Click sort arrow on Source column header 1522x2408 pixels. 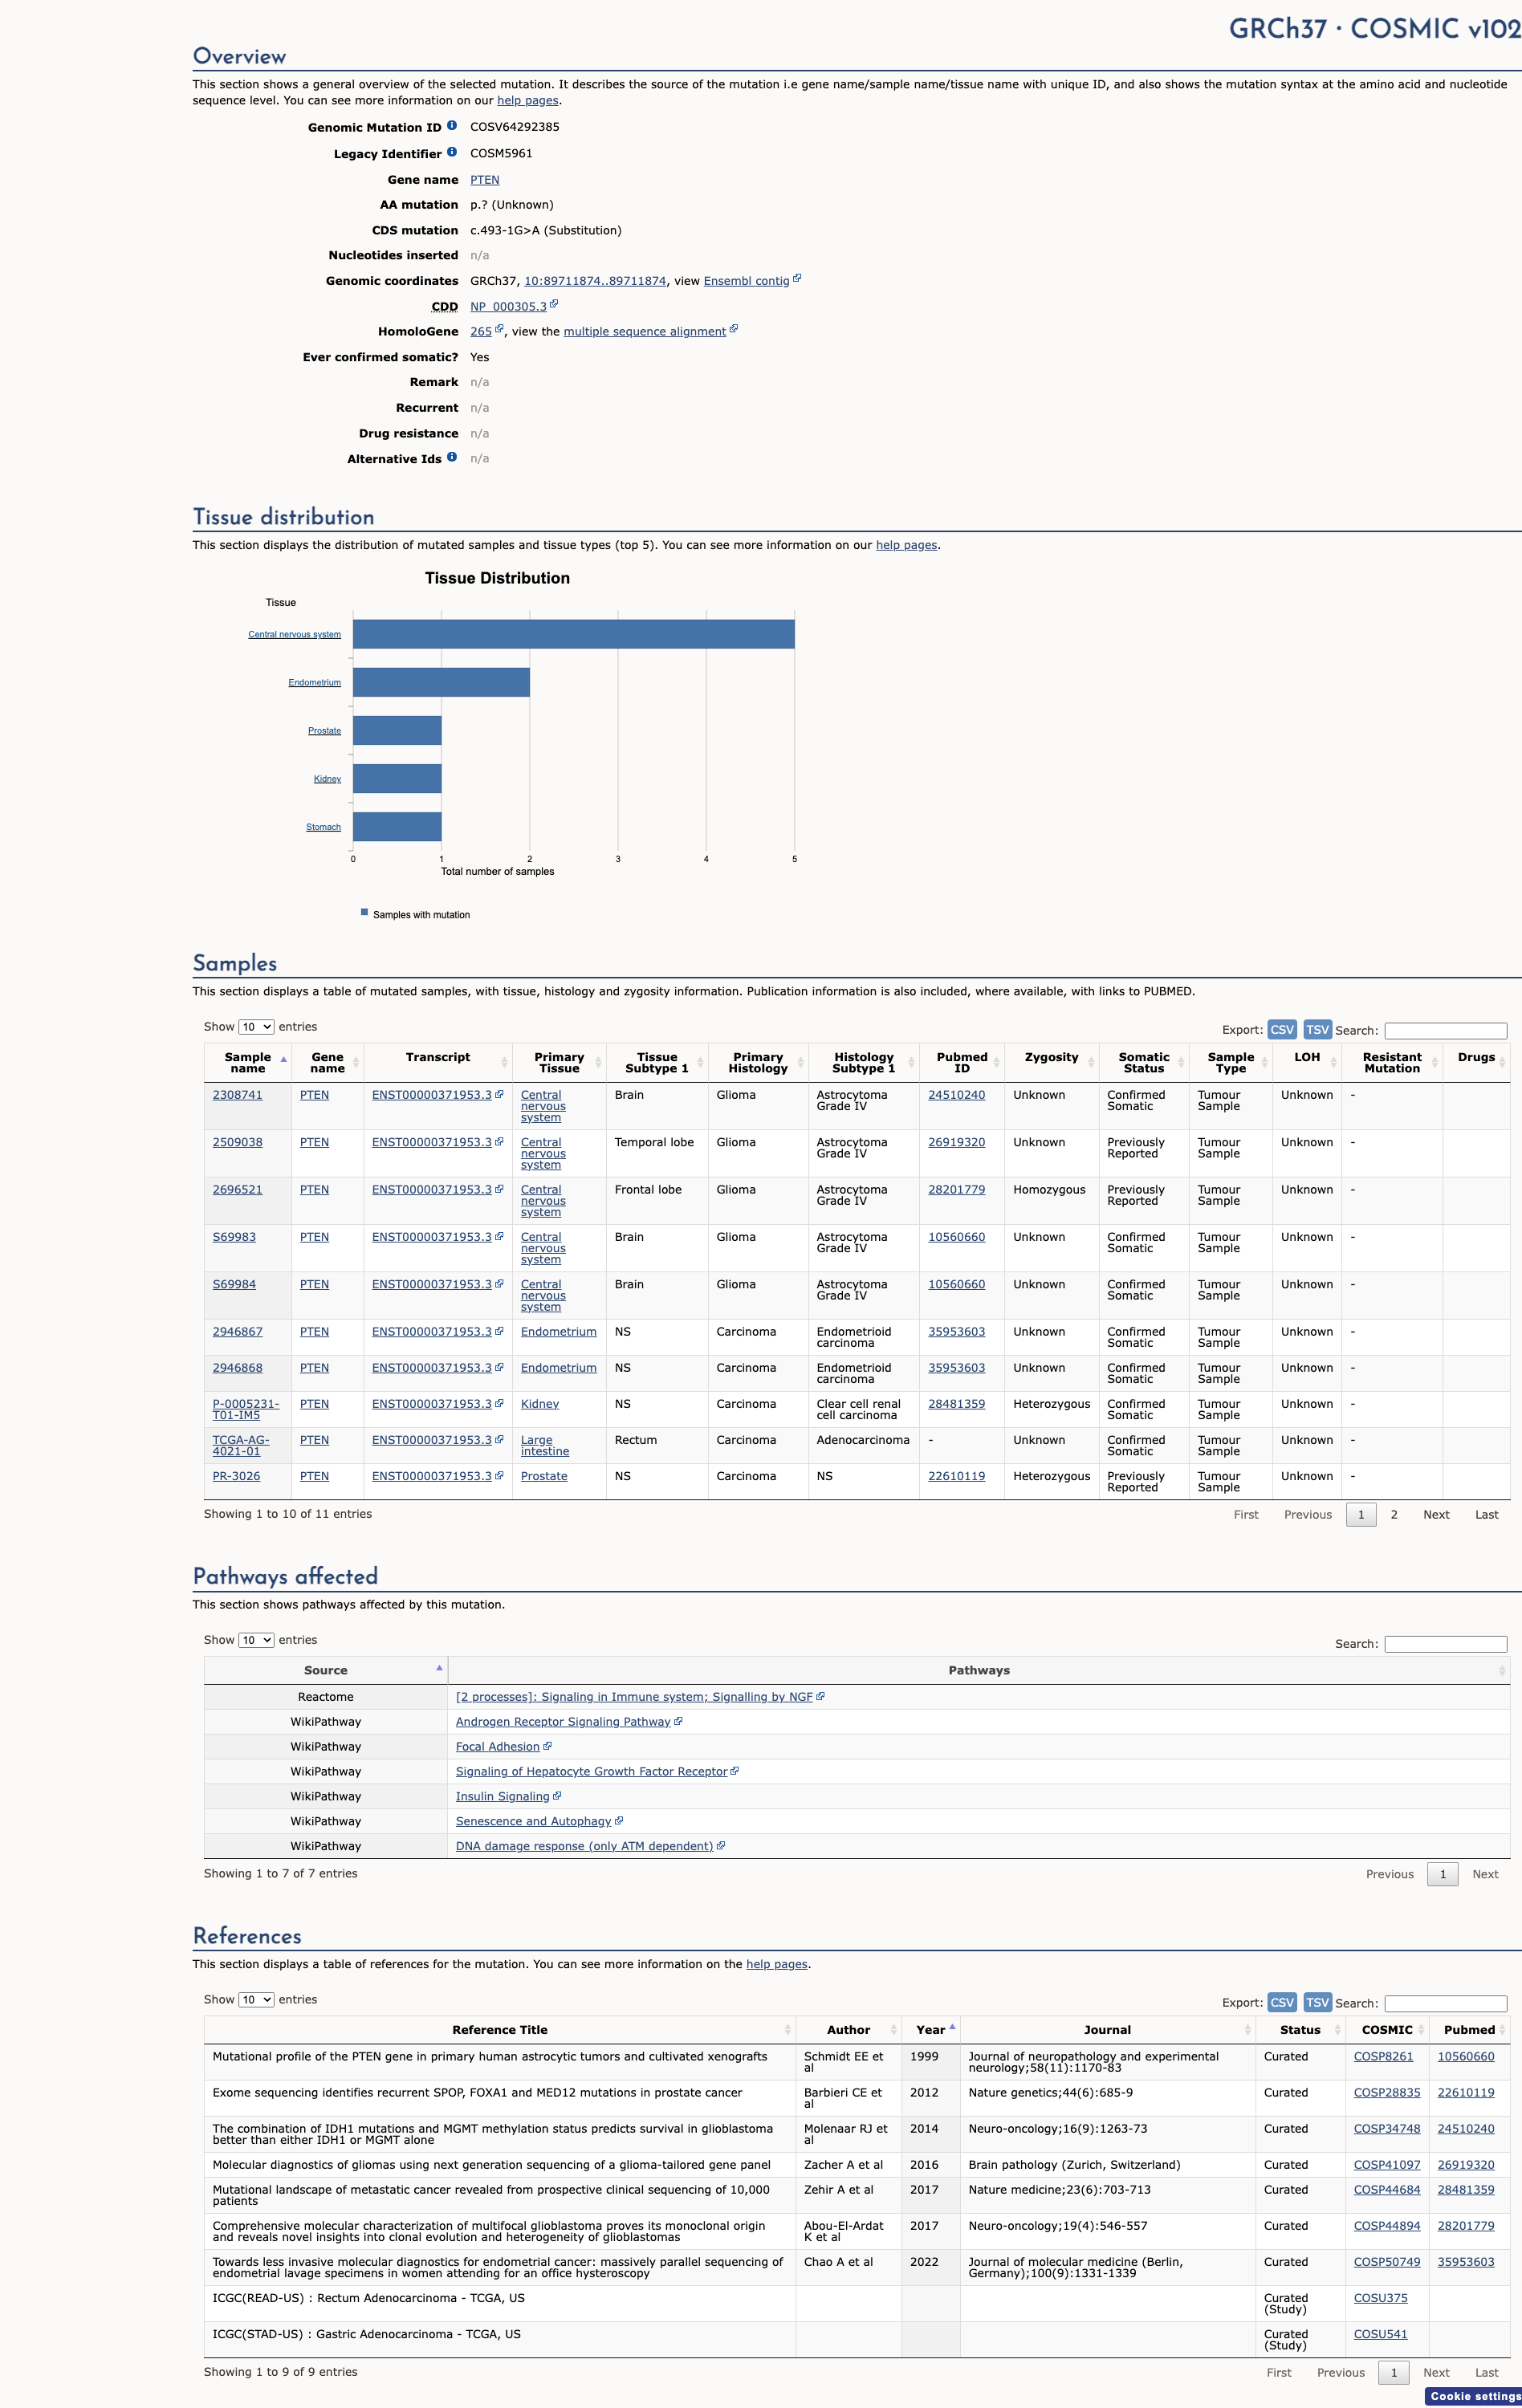[439, 1668]
